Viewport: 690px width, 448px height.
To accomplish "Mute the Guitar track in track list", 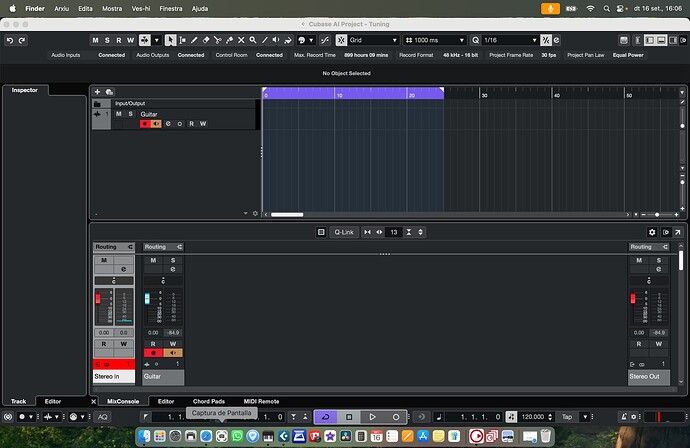I will tap(118, 114).
